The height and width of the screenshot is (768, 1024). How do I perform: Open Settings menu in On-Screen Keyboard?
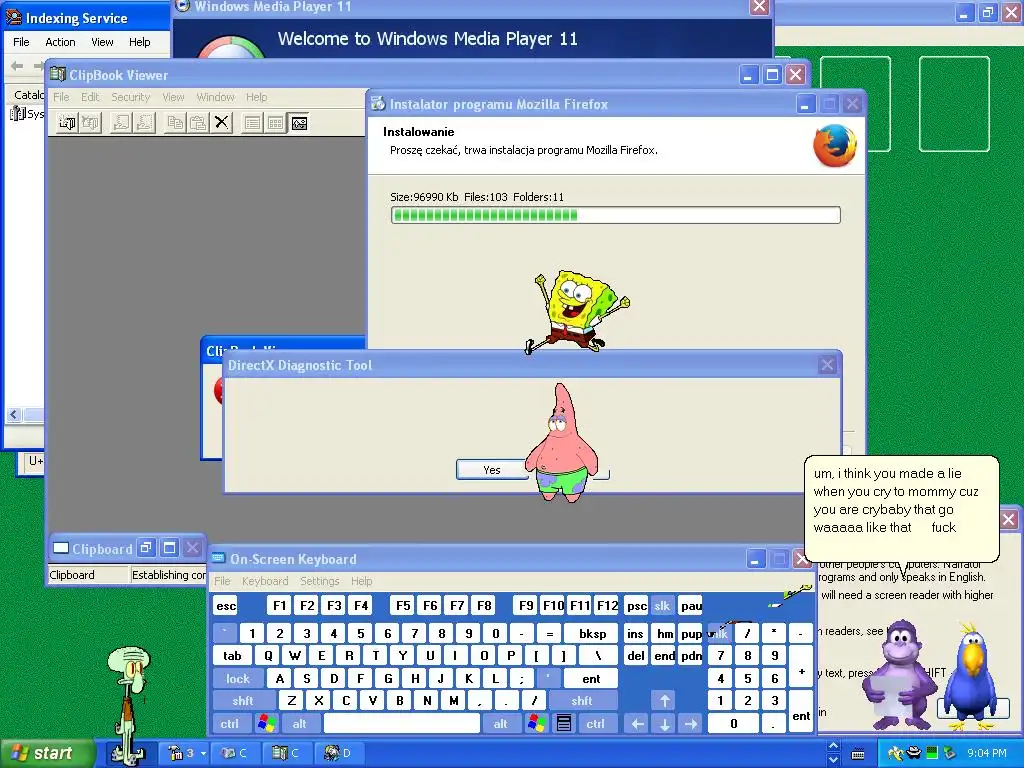pos(319,581)
